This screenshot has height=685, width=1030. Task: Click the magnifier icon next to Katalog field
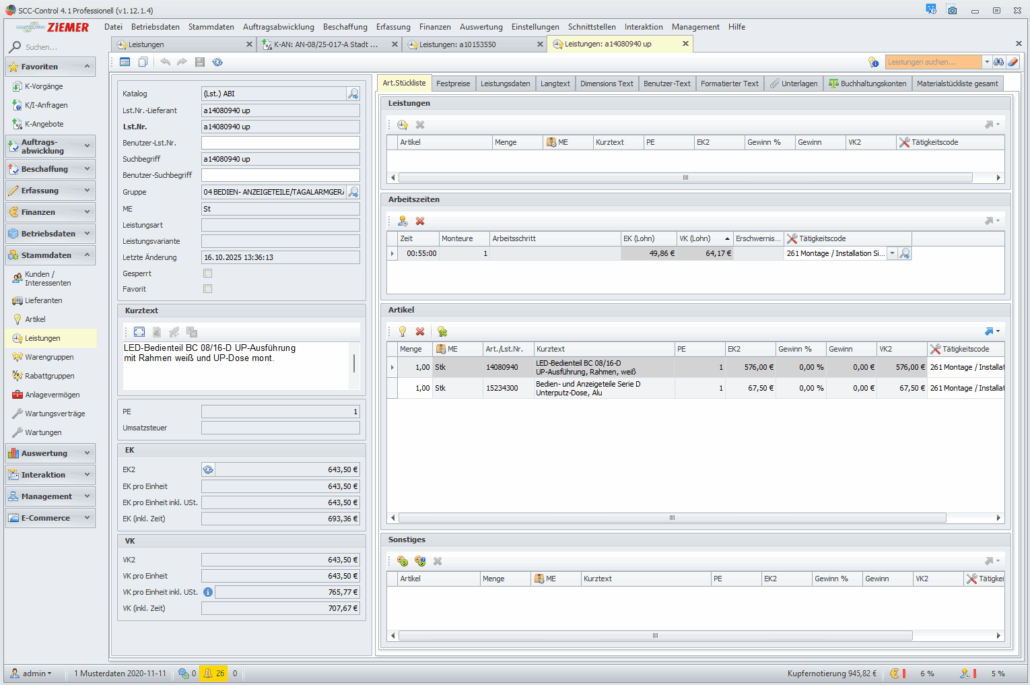click(x=353, y=93)
